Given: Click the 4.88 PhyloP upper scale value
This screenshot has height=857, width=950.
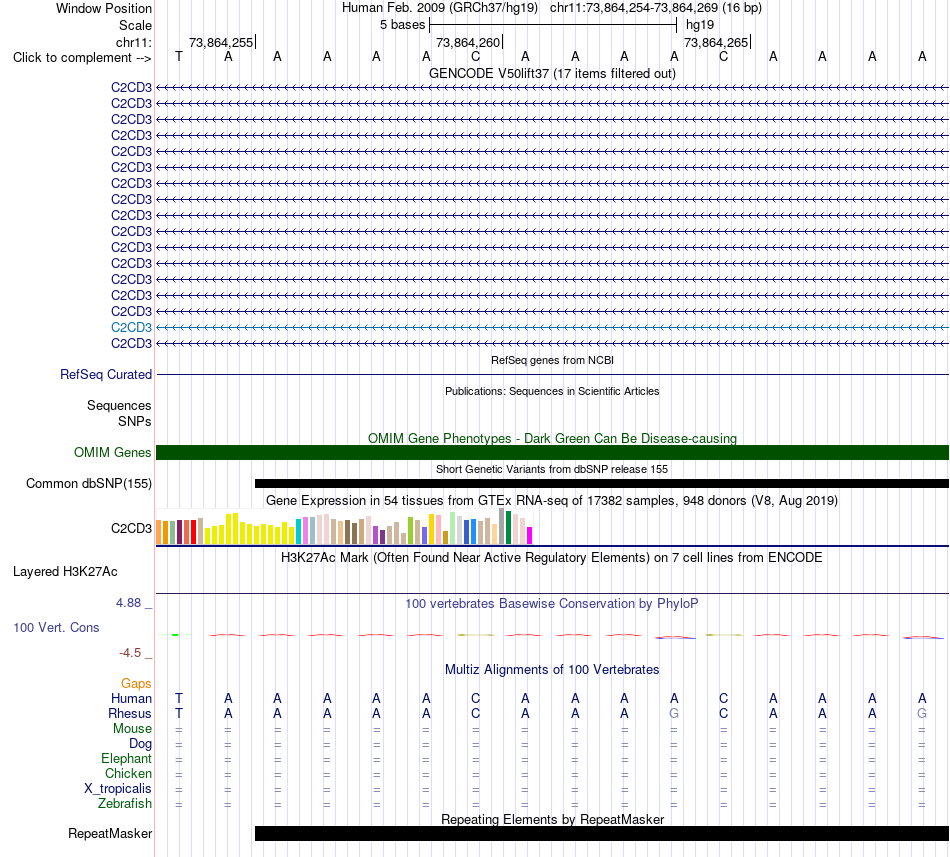Looking at the screenshot, I should [128, 603].
